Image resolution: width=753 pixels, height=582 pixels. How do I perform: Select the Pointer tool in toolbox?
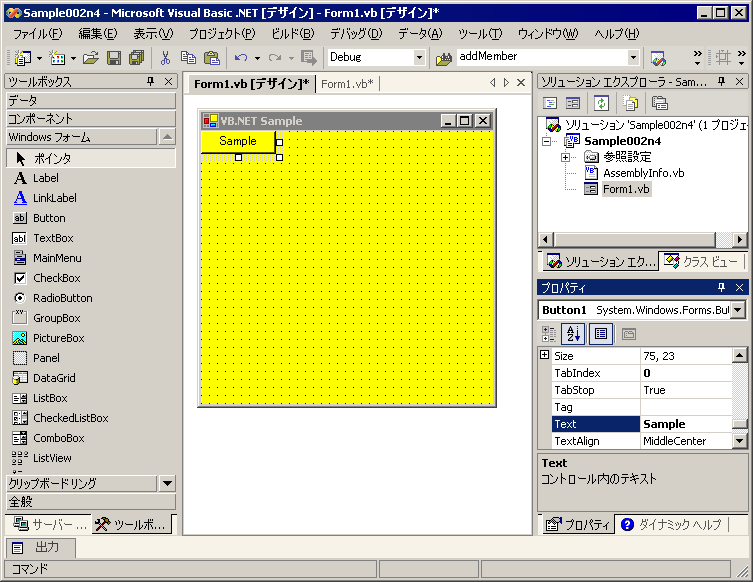pos(91,158)
